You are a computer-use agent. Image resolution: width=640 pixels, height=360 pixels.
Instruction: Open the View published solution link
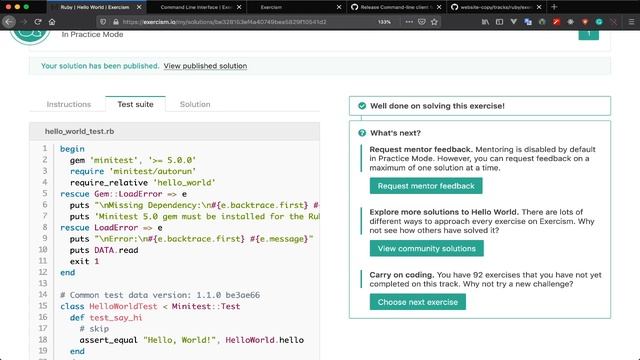(205, 66)
